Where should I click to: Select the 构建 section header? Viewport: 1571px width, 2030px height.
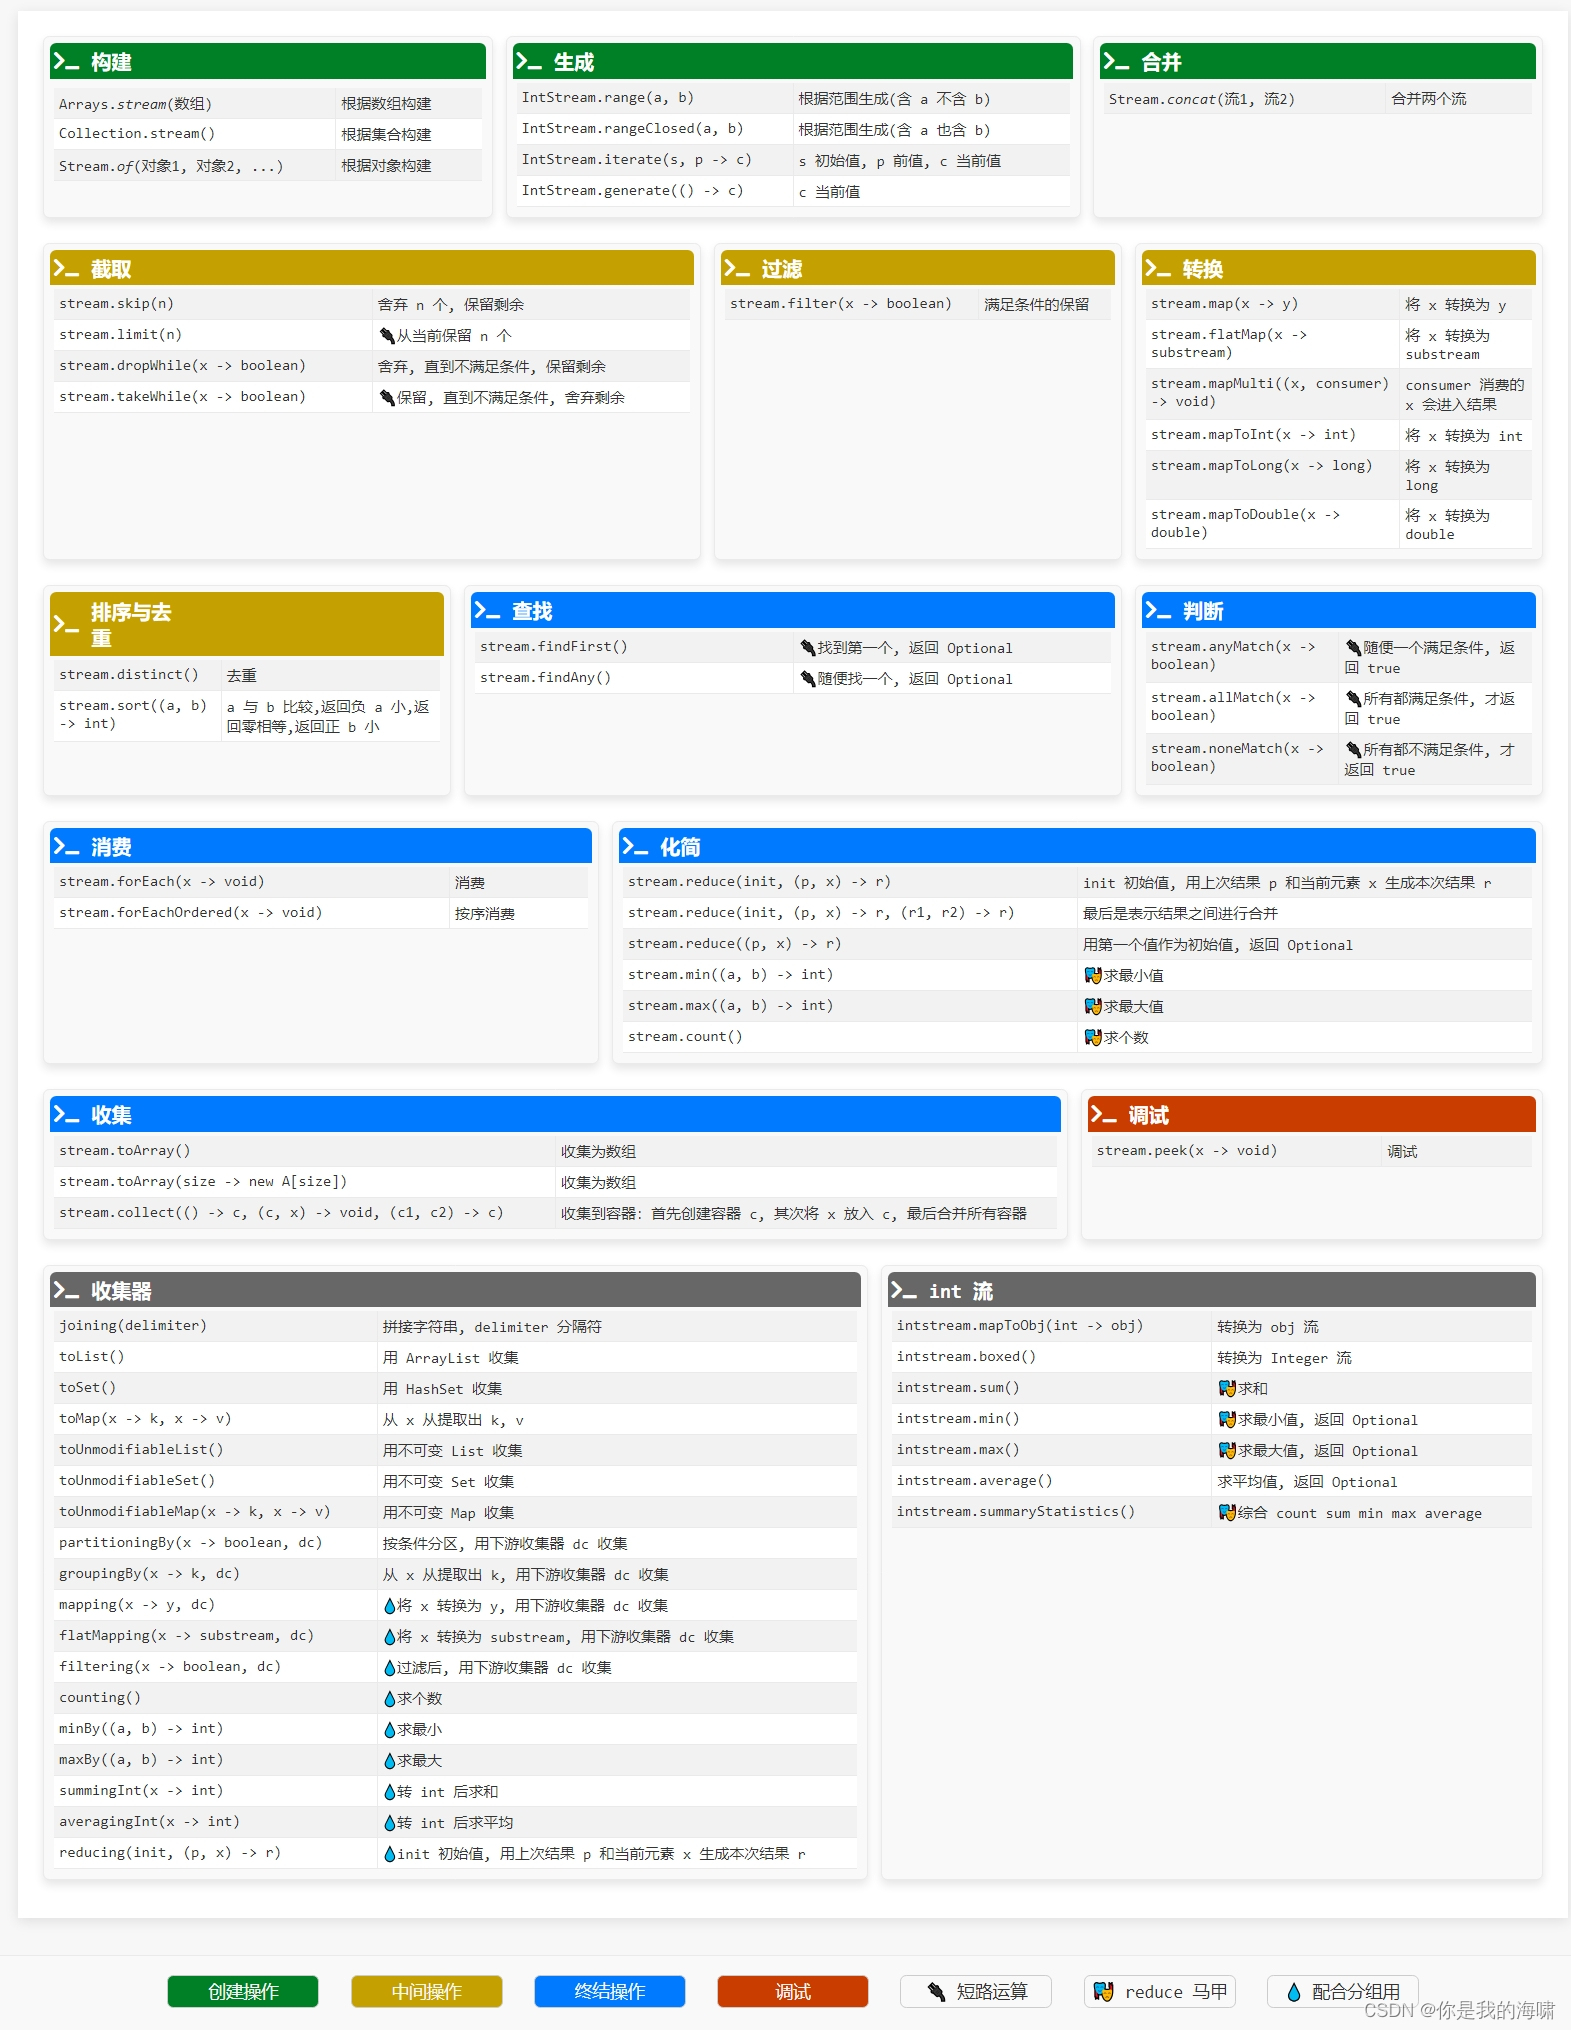click(x=268, y=62)
